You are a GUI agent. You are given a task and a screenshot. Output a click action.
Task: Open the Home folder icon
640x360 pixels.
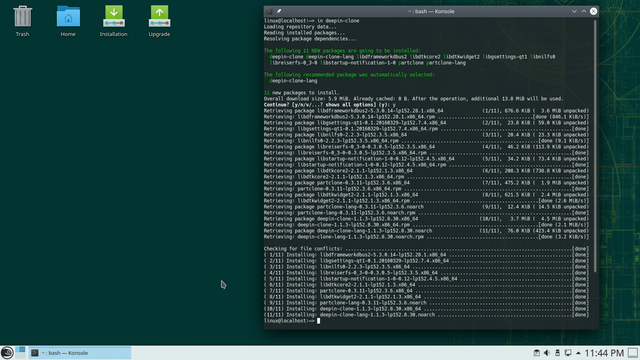[68, 21]
